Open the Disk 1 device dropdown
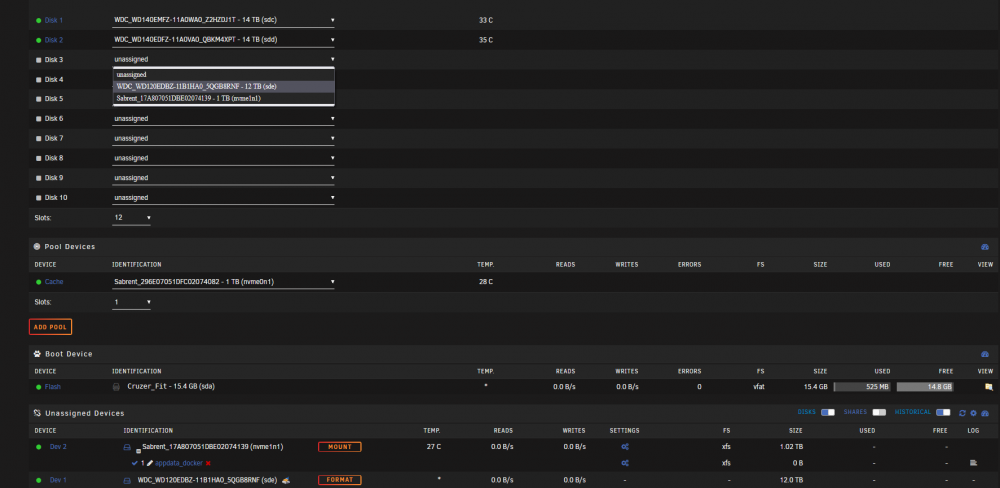This screenshot has height=488, width=1000. tap(223, 20)
